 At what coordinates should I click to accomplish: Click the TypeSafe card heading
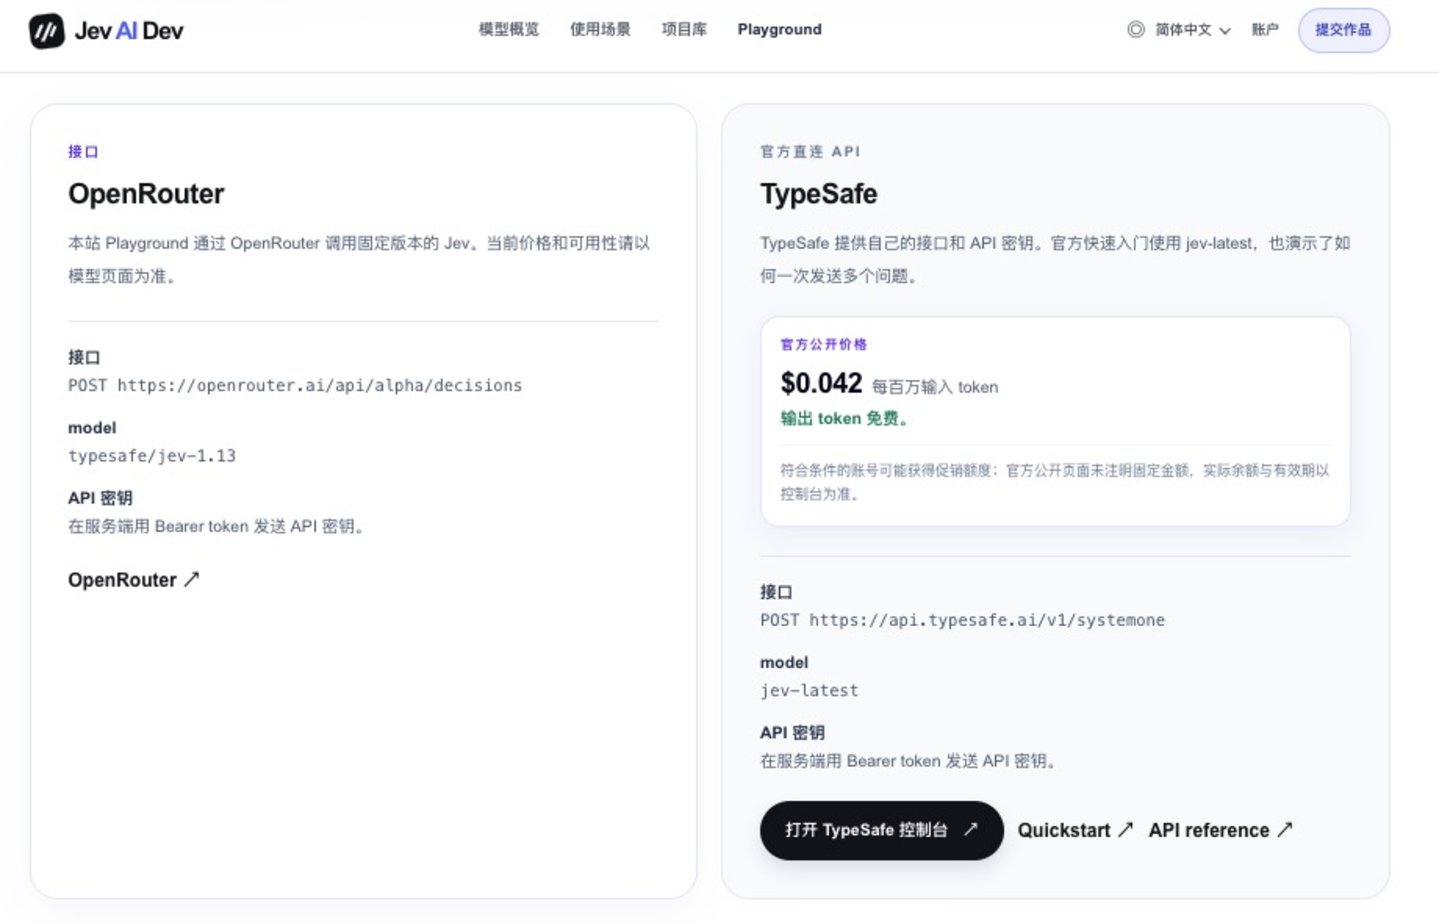tap(819, 194)
